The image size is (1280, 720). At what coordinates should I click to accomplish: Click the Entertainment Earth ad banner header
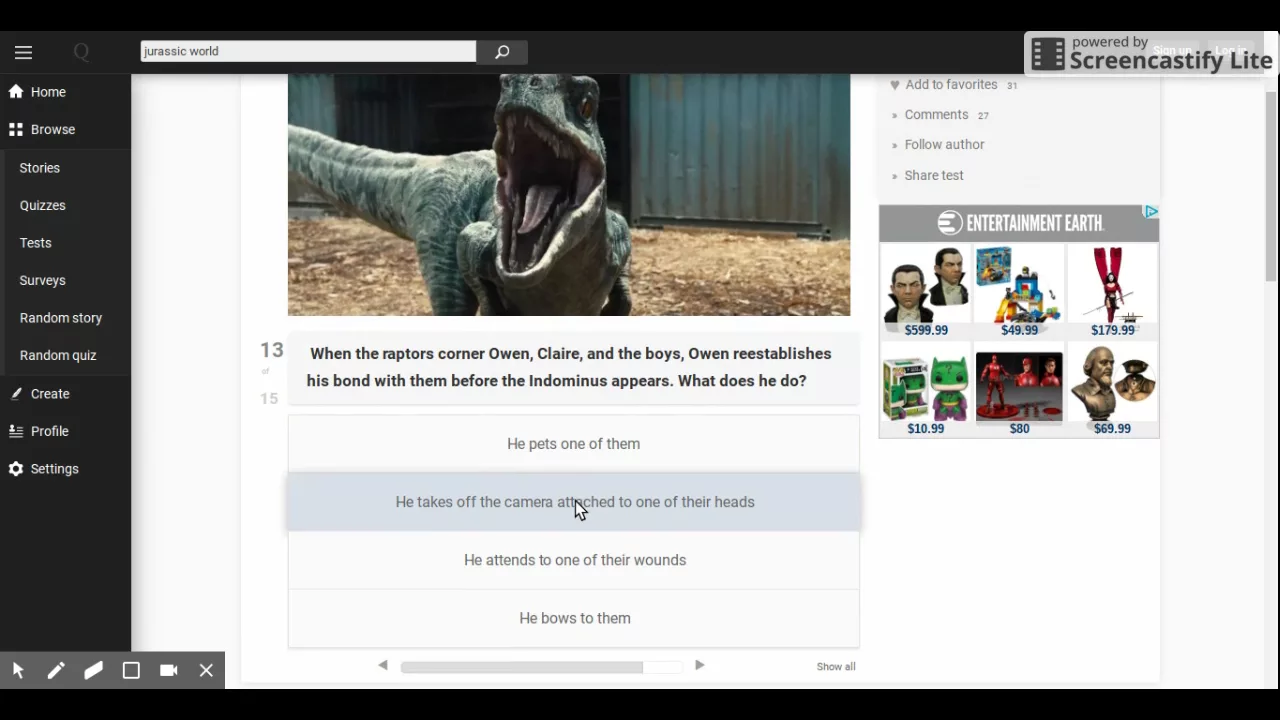point(1019,223)
